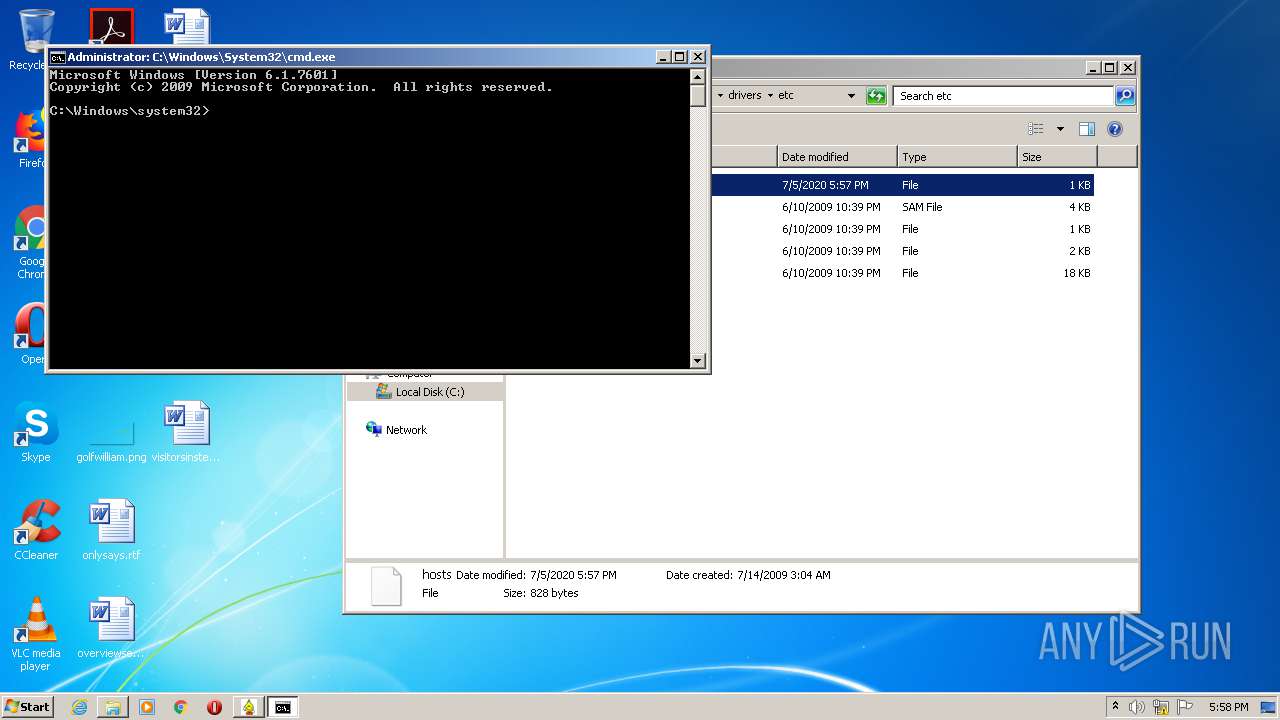Select Local Disk (C:) in navigation pane
1280x720 pixels.
pos(425,392)
